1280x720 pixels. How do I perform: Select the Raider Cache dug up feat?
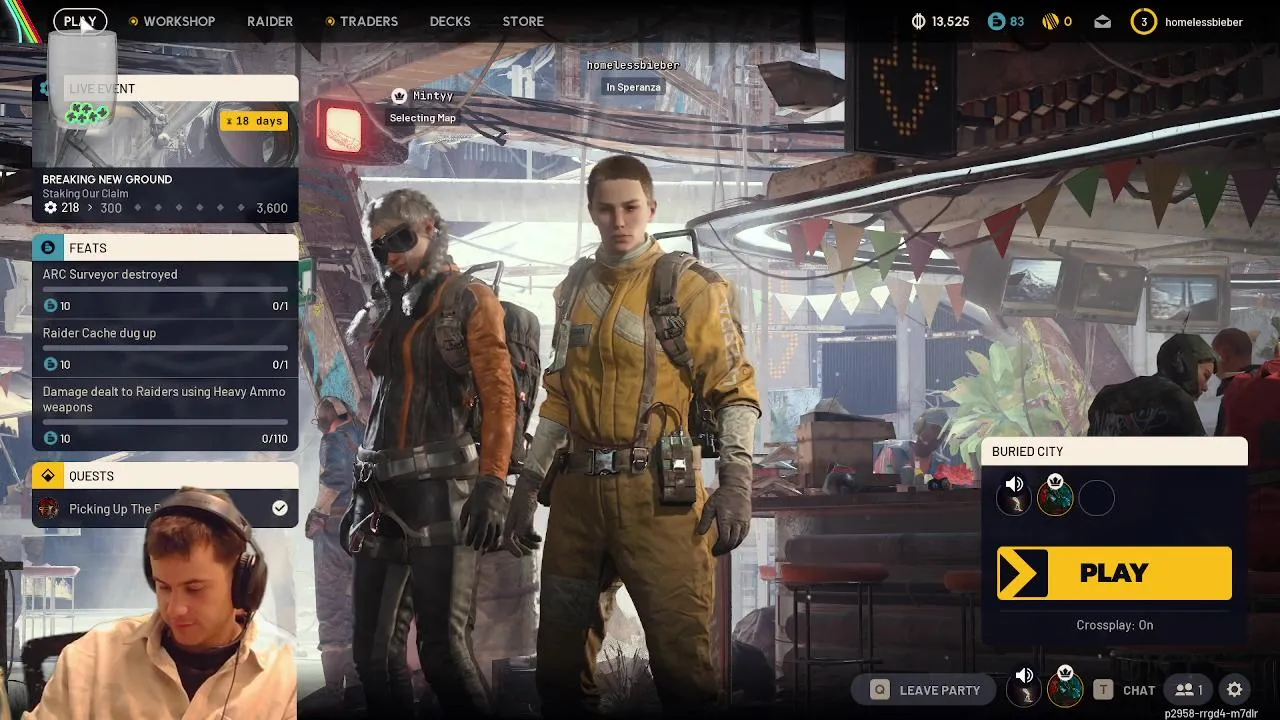[165, 349]
